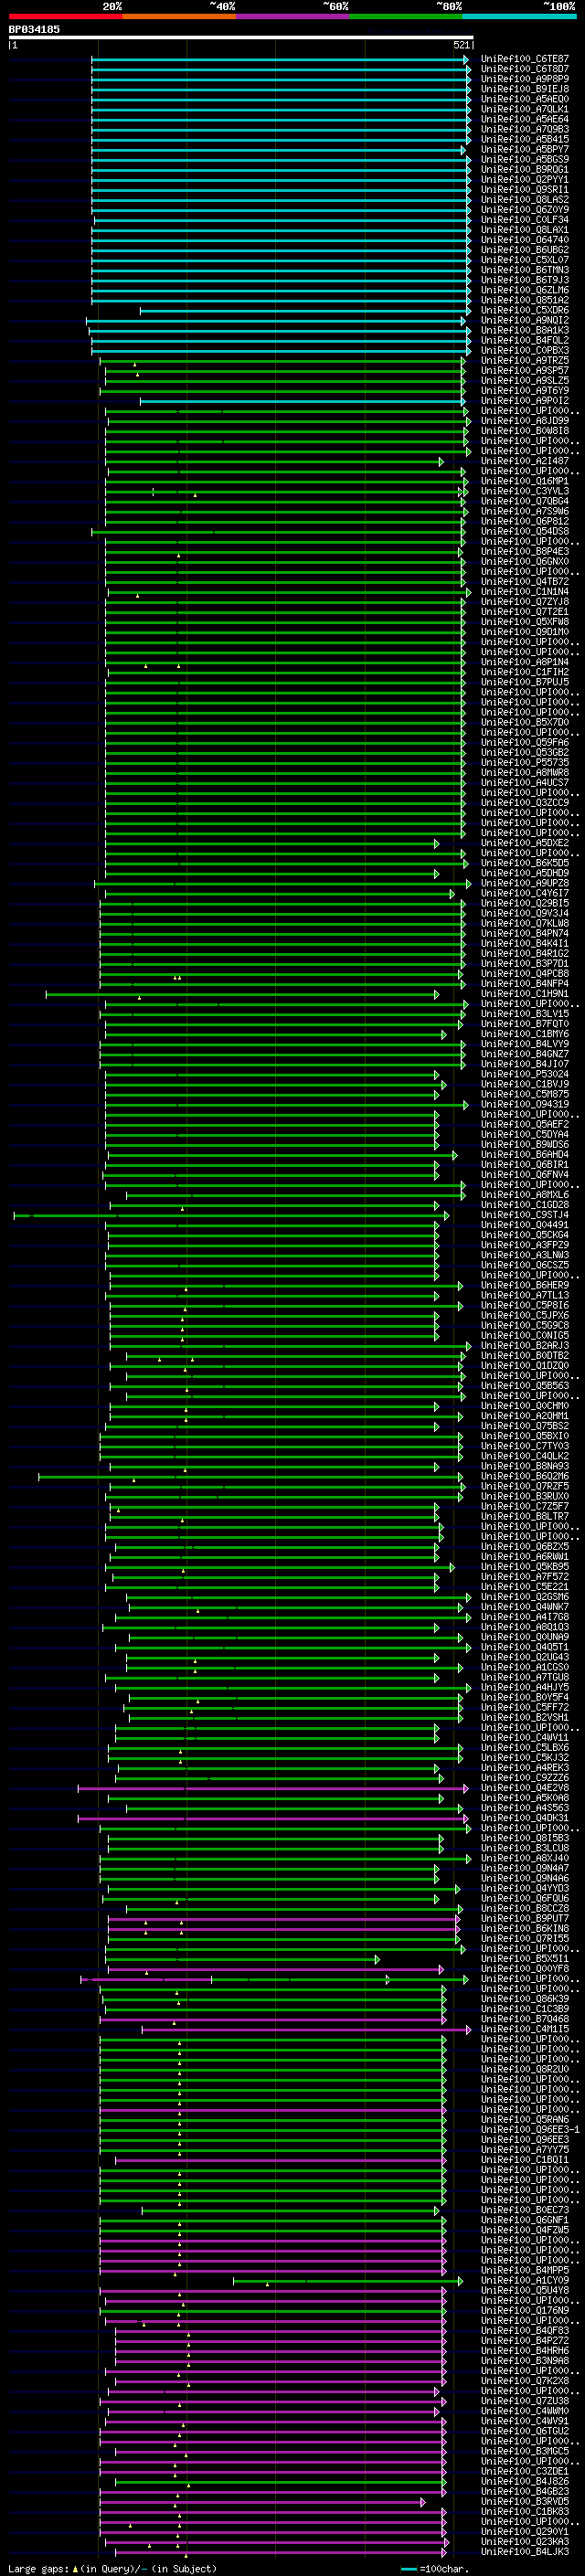Select the UniRef100_Q75BS2 label

point(525,1426)
